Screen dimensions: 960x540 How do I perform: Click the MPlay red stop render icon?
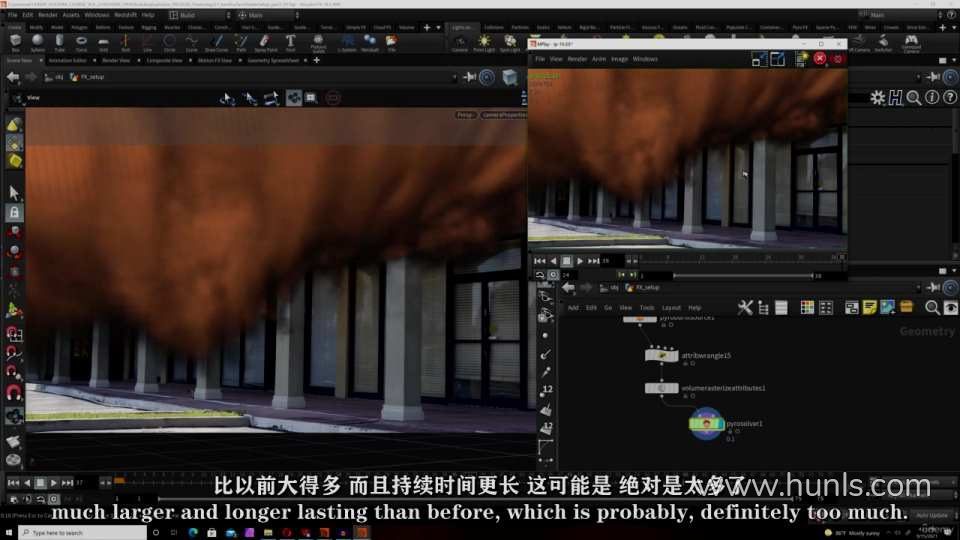[820, 59]
